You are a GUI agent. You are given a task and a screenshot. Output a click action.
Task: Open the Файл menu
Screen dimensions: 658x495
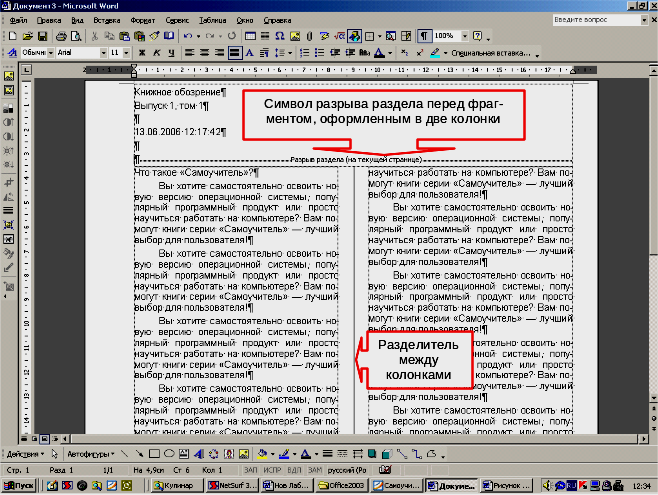pos(18,20)
